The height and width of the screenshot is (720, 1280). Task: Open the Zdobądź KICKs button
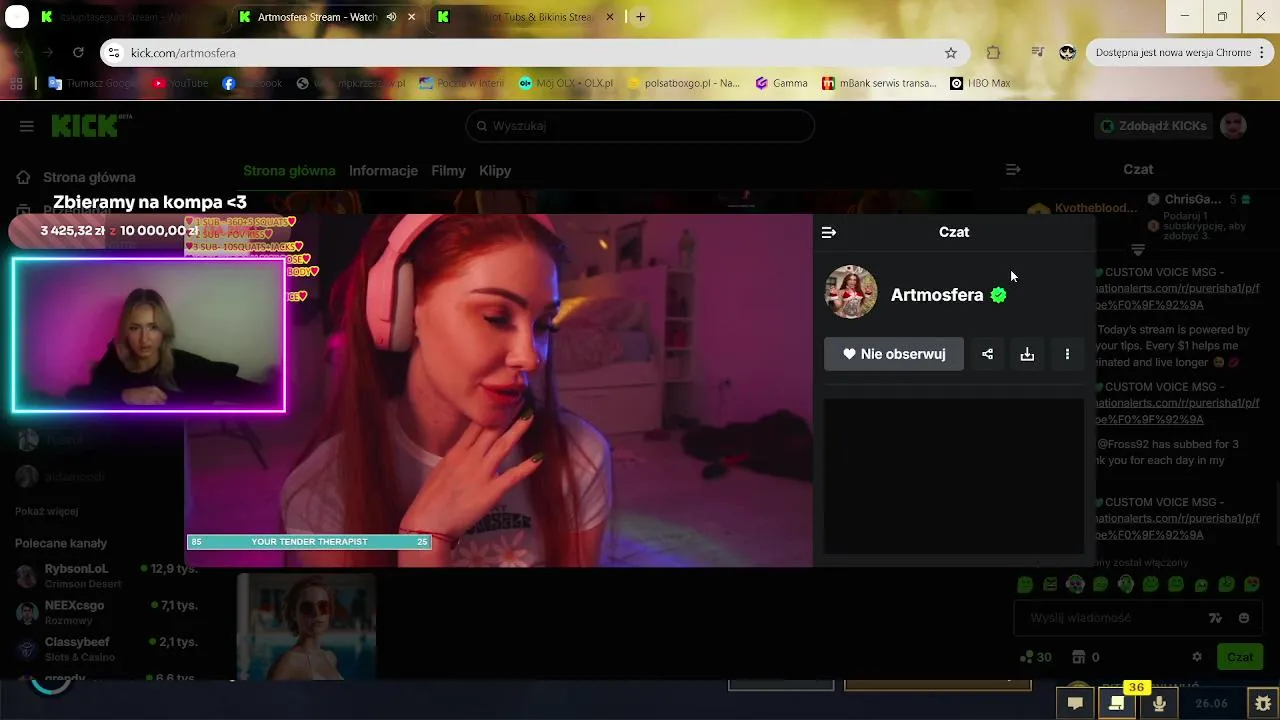click(x=1154, y=126)
